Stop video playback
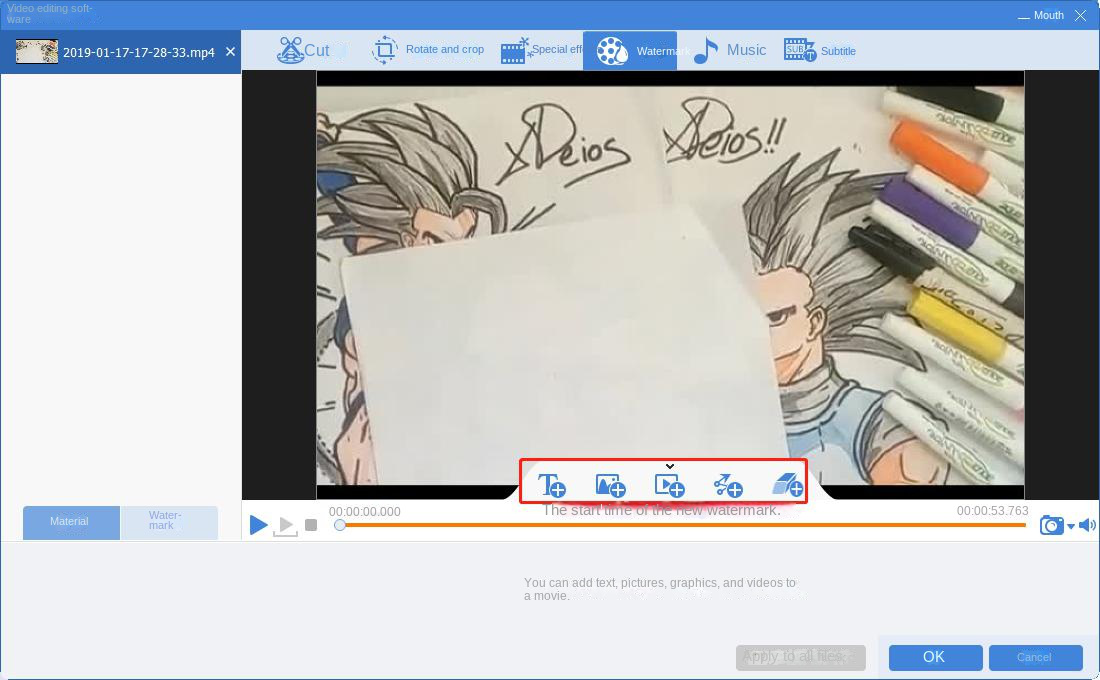This screenshot has width=1100, height=680. click(x=311, y=525)
